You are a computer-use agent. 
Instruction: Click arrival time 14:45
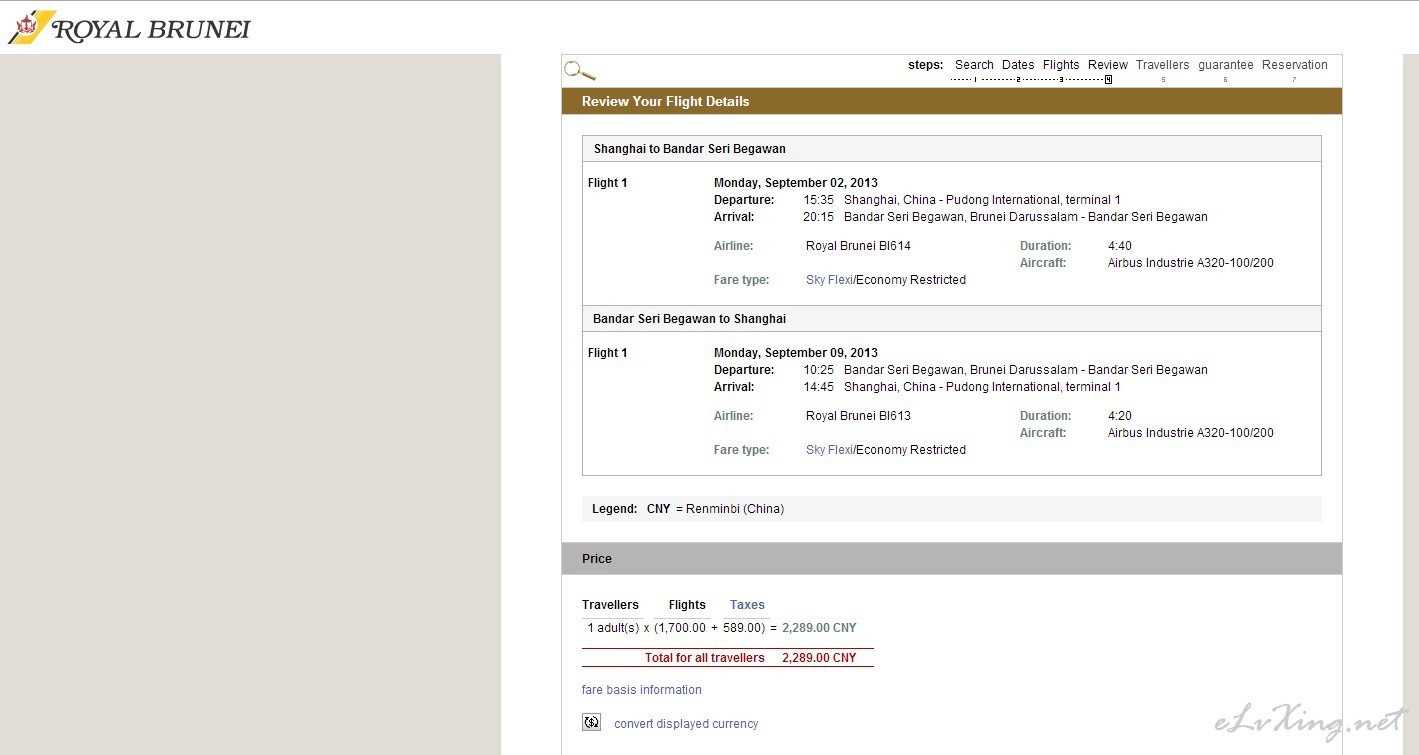pos(818,387)
